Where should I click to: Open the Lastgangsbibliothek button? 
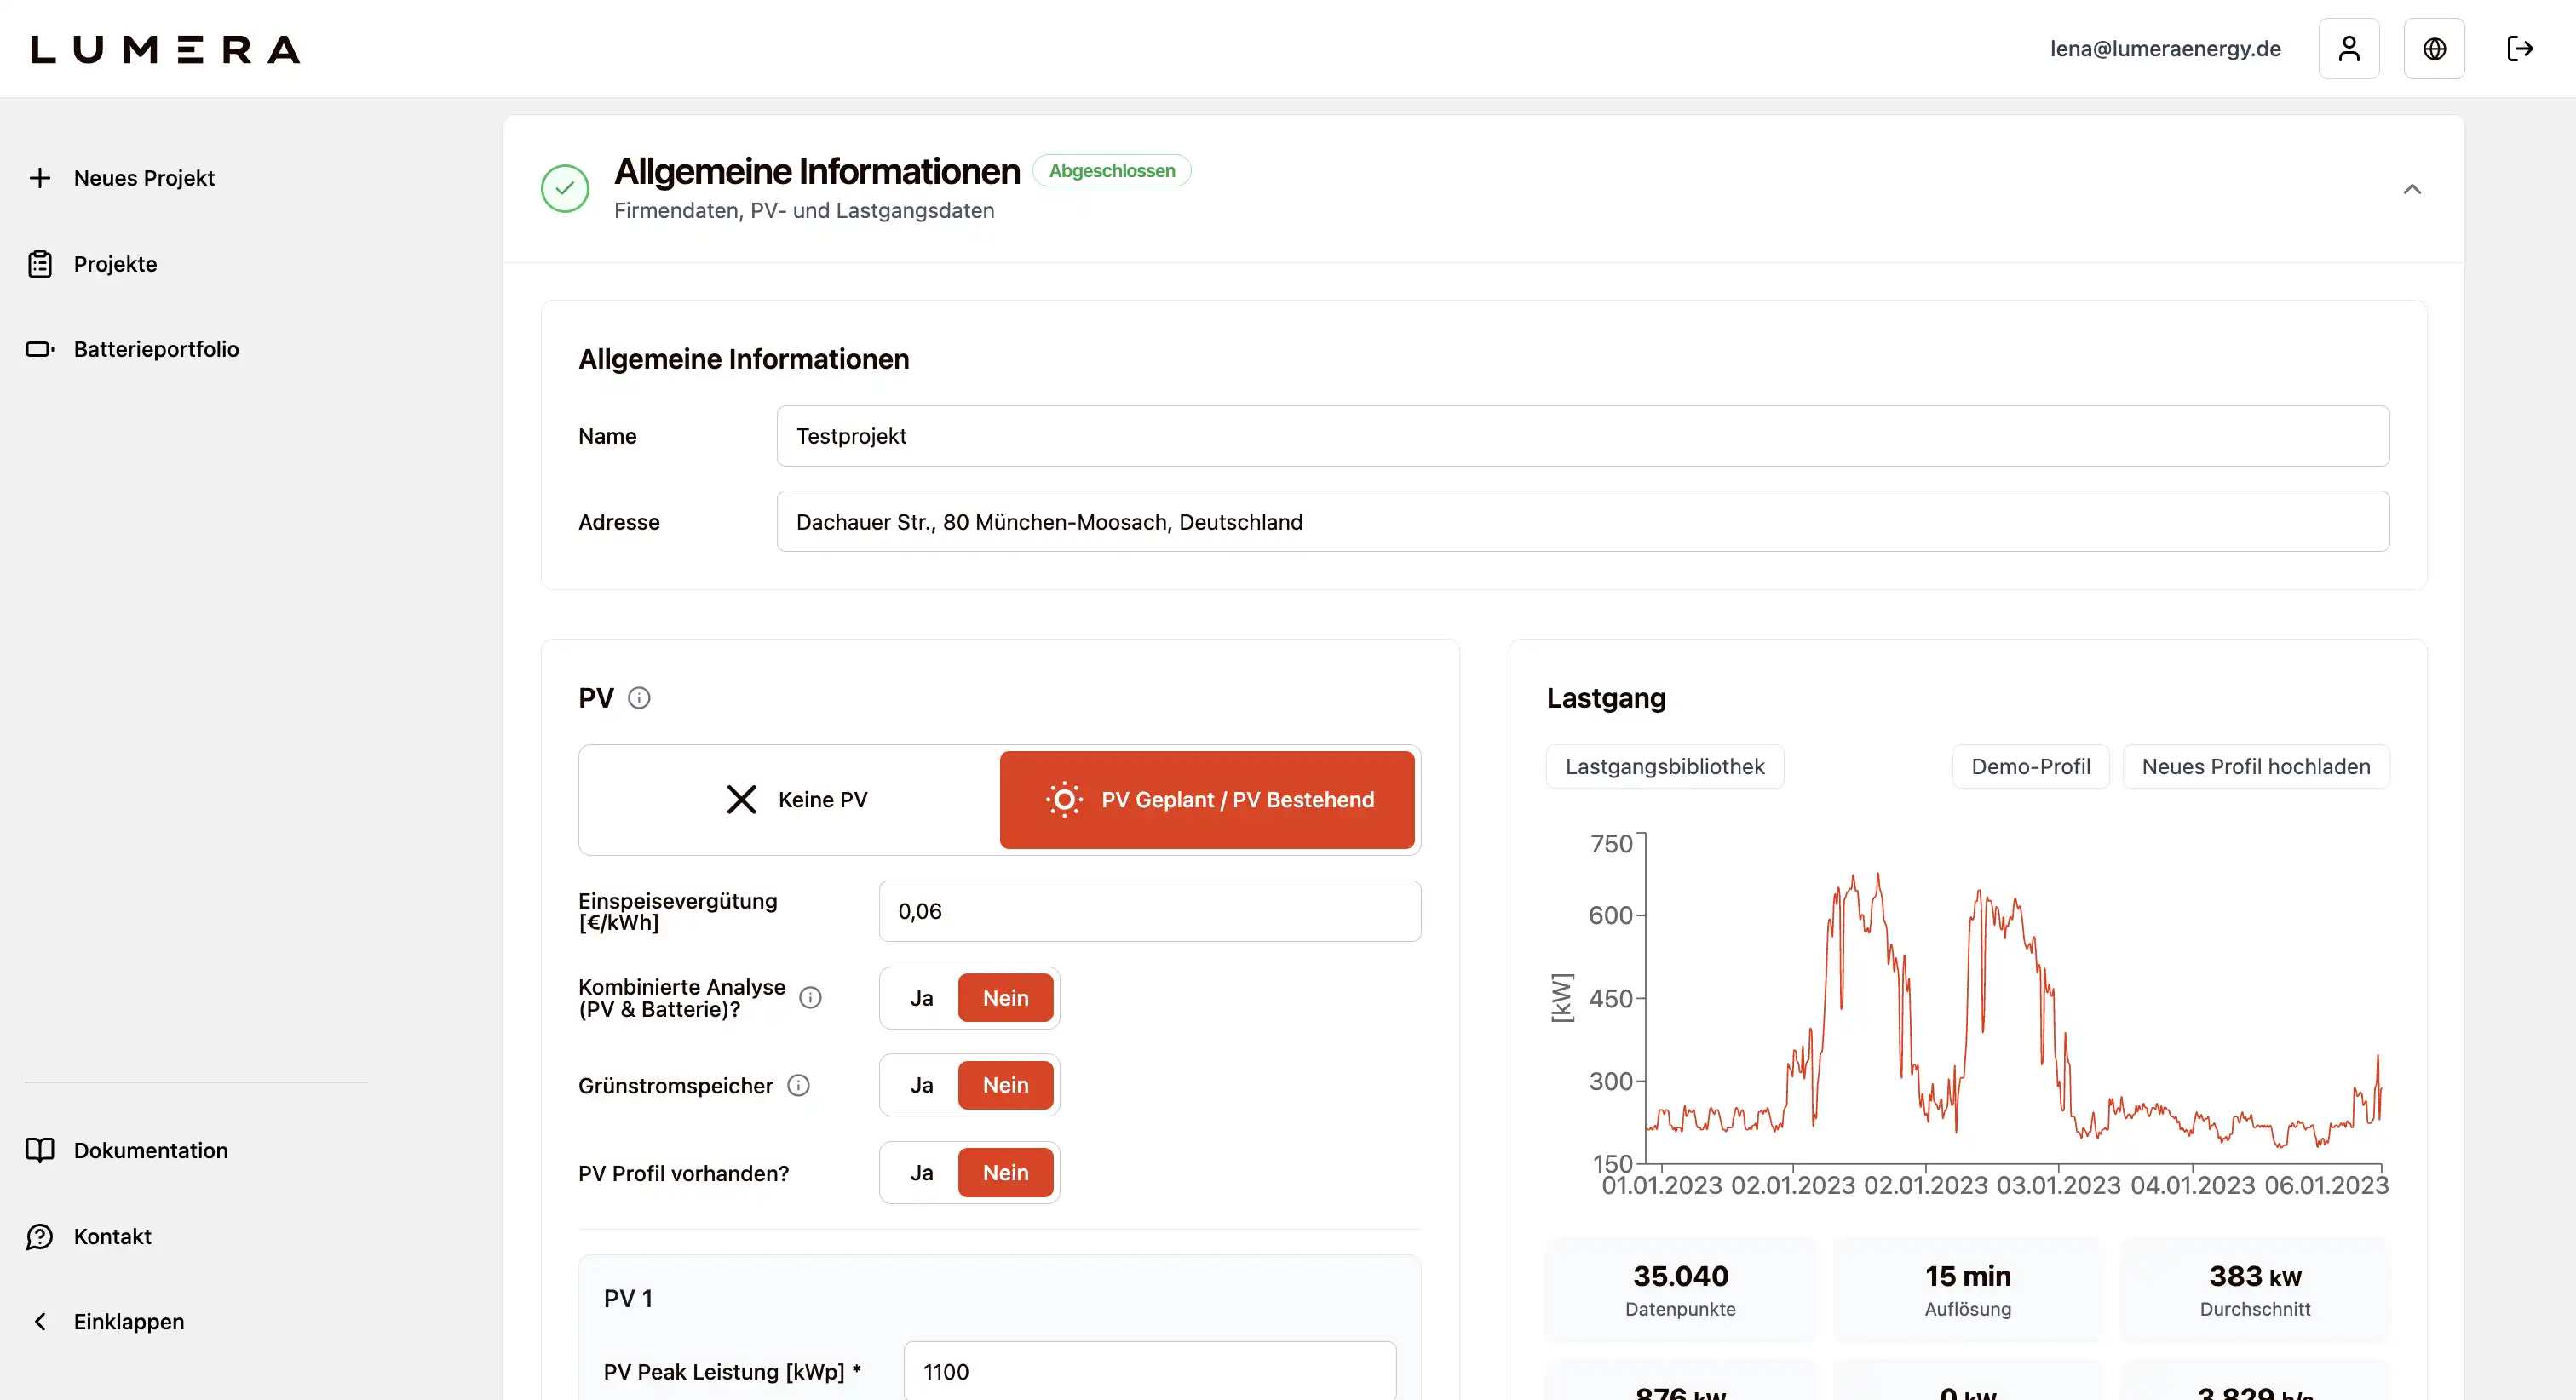tap(1664, 767)
